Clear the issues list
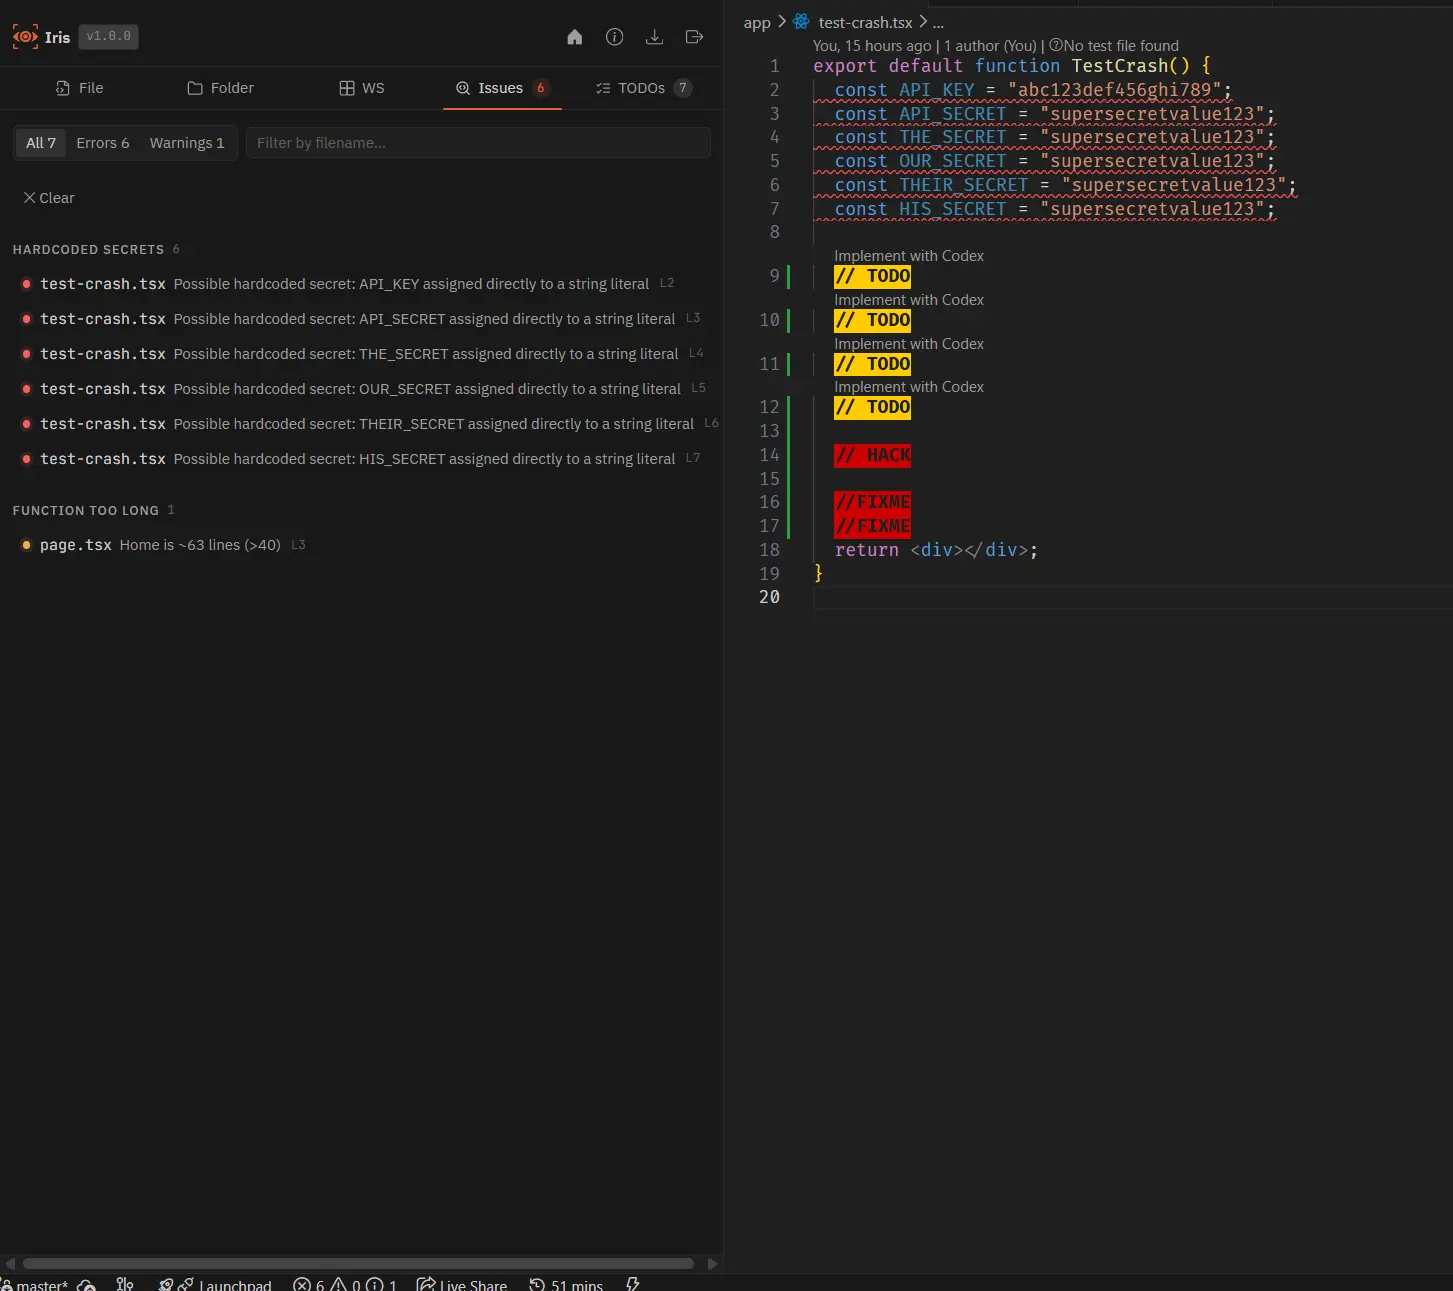Screen dimensions: 1453x1291 [48, 198]
